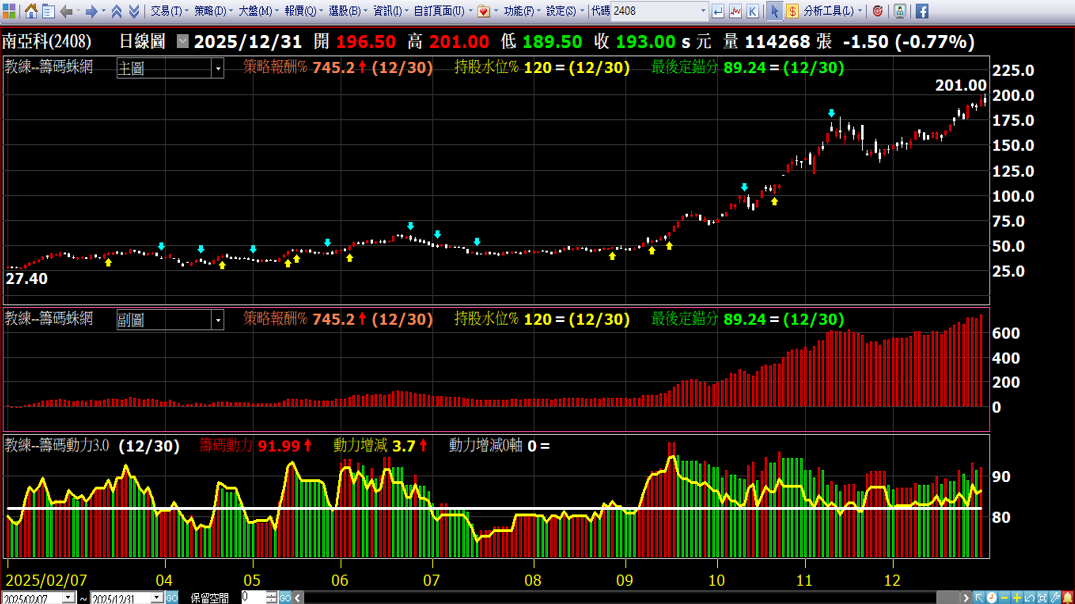Click the GO button after end date
Image resolution: width=1075 pixels, height=604 pixels.
coord(171,598)
